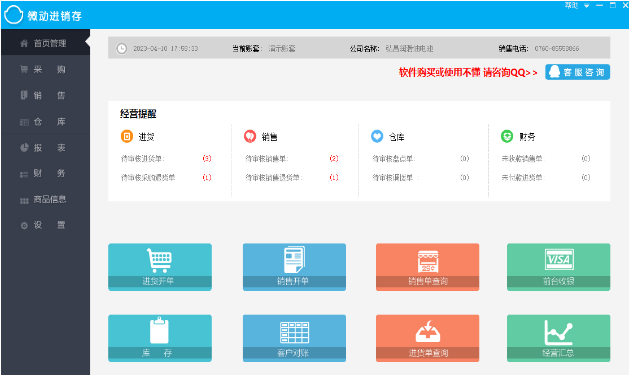Open the 经营汇总 line chart tile
This screenshot has height=375, width=629.
point(558,338)
